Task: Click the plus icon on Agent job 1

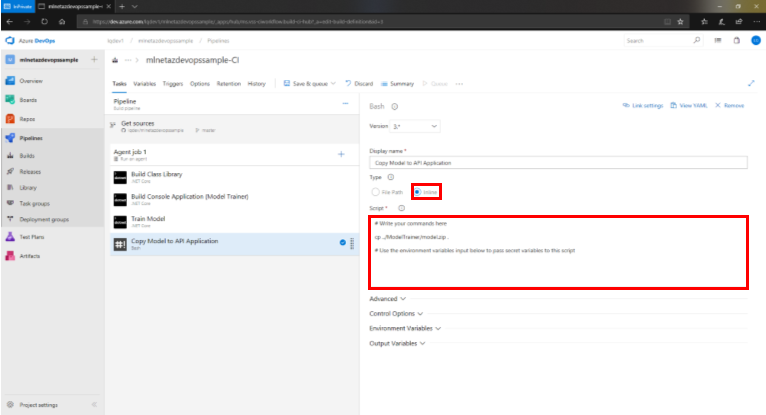Action: 341,154
